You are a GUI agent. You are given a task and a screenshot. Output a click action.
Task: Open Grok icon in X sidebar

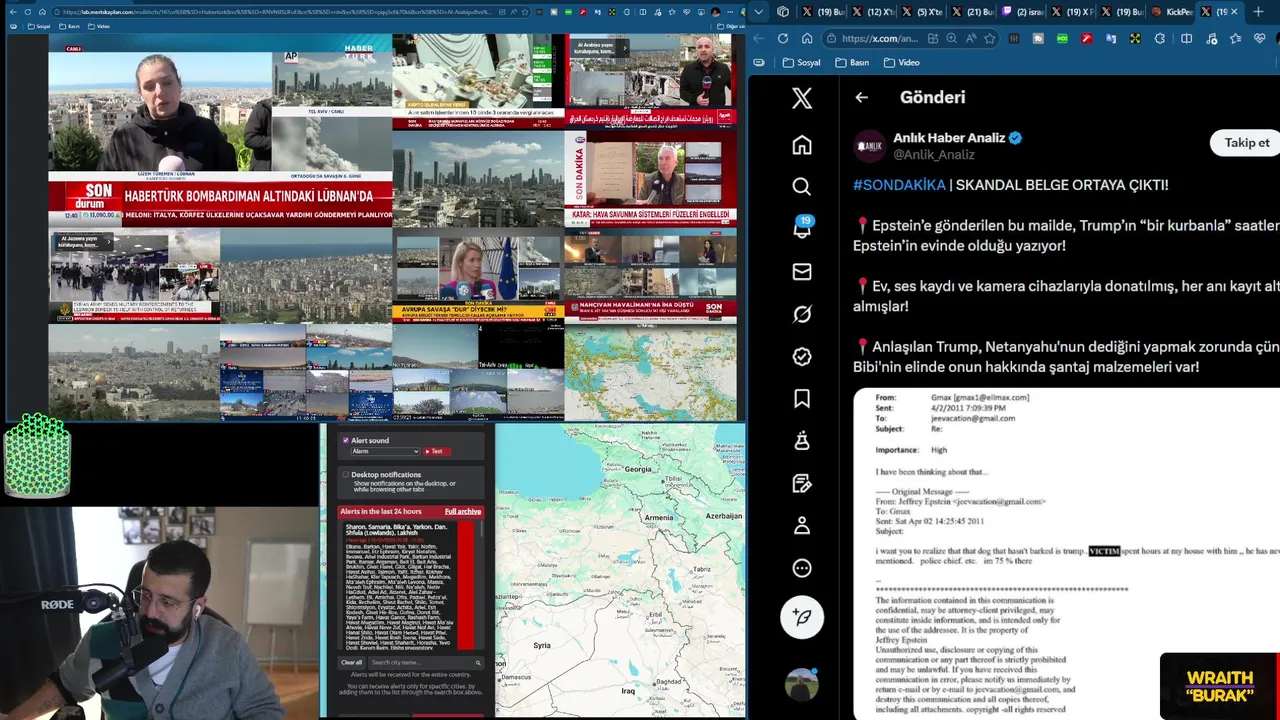pyautogui.click(x=802, y=314)
